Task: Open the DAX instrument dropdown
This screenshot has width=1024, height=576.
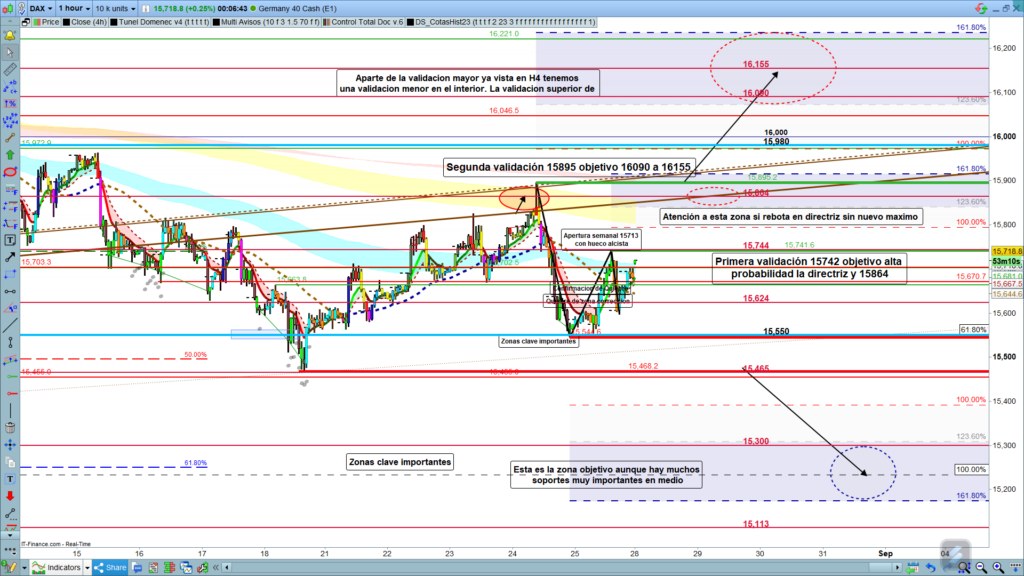Action: (x=35, y=7)
